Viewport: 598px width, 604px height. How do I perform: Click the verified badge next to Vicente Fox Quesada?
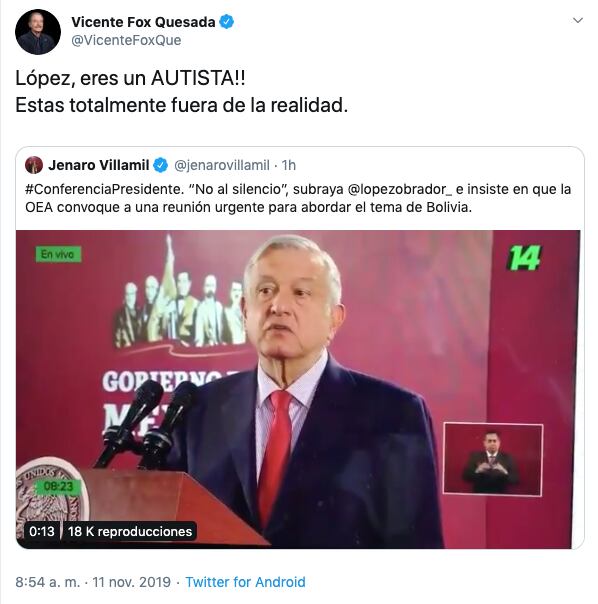[227, 22]
